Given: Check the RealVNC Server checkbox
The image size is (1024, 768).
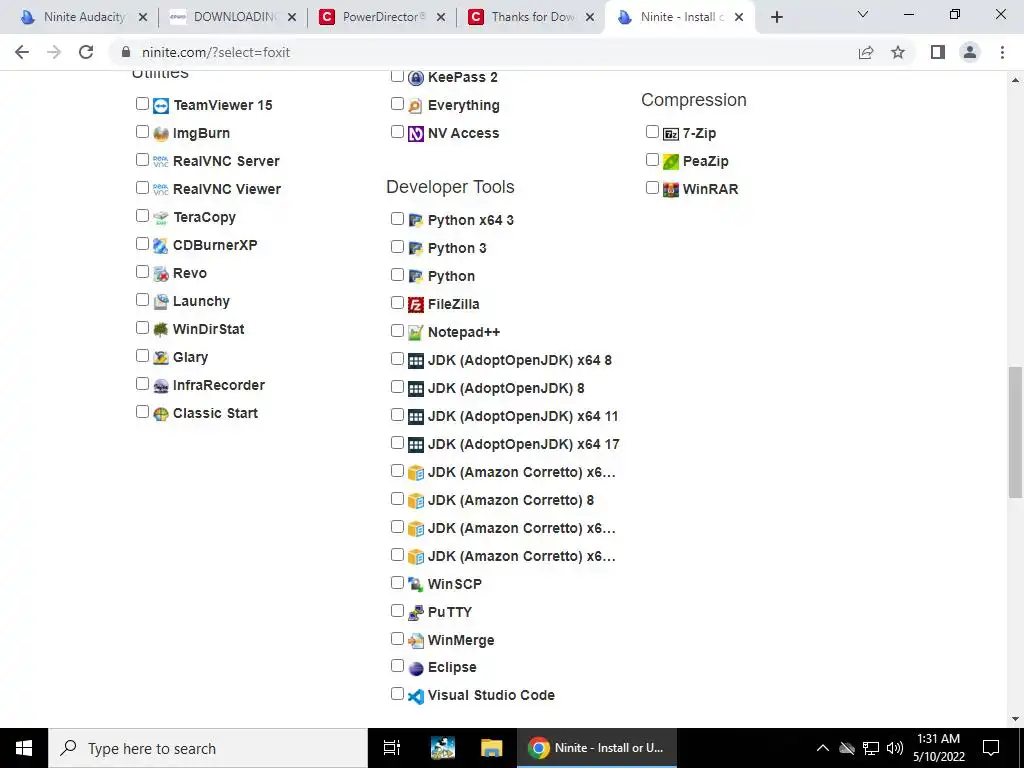Looking at the screenshot, I should coord(142,159).
